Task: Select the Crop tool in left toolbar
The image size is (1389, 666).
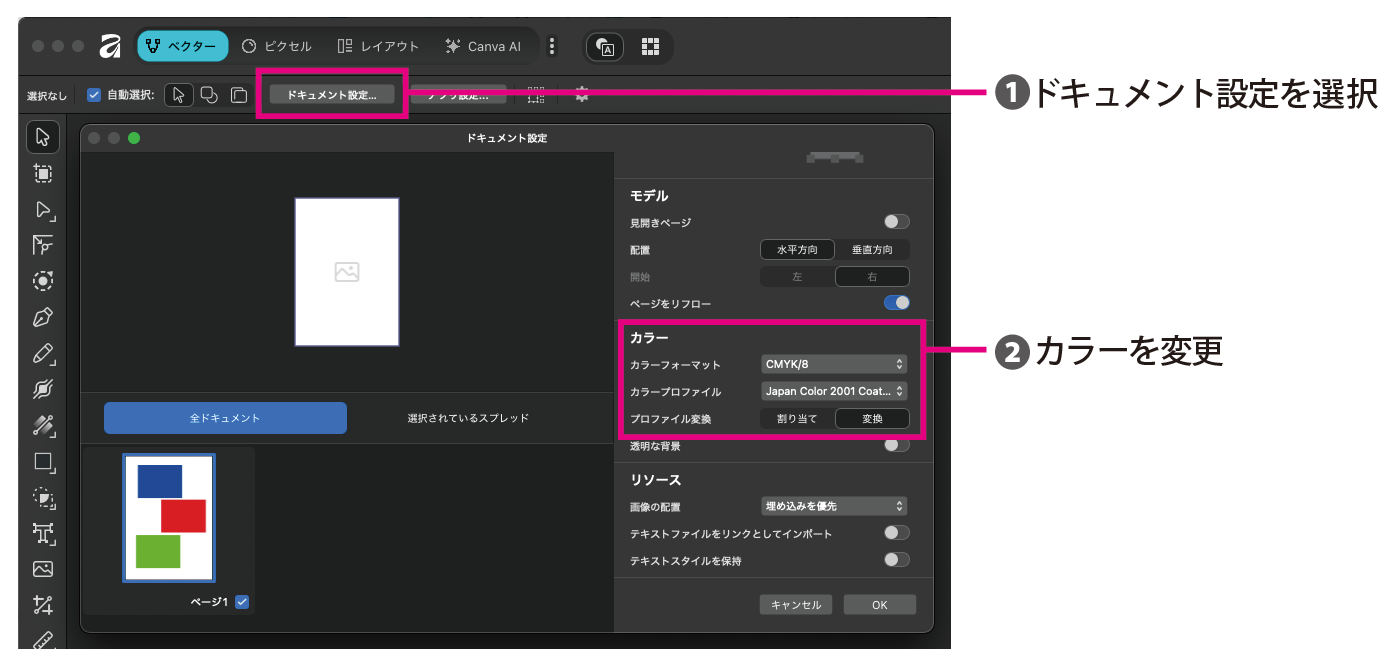Action: (42, 605)
